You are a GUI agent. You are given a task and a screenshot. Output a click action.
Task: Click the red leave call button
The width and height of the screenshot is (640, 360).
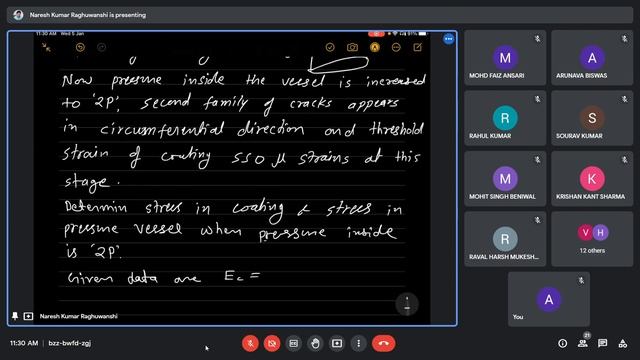pos(383,343)
